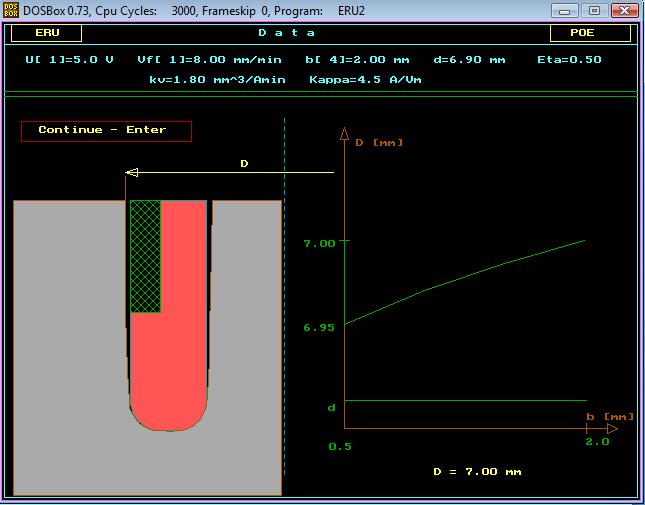The width and height of the screenshot is (645, 505).
Task: Click the D dimension arrow head
Action: click(131, 172)
